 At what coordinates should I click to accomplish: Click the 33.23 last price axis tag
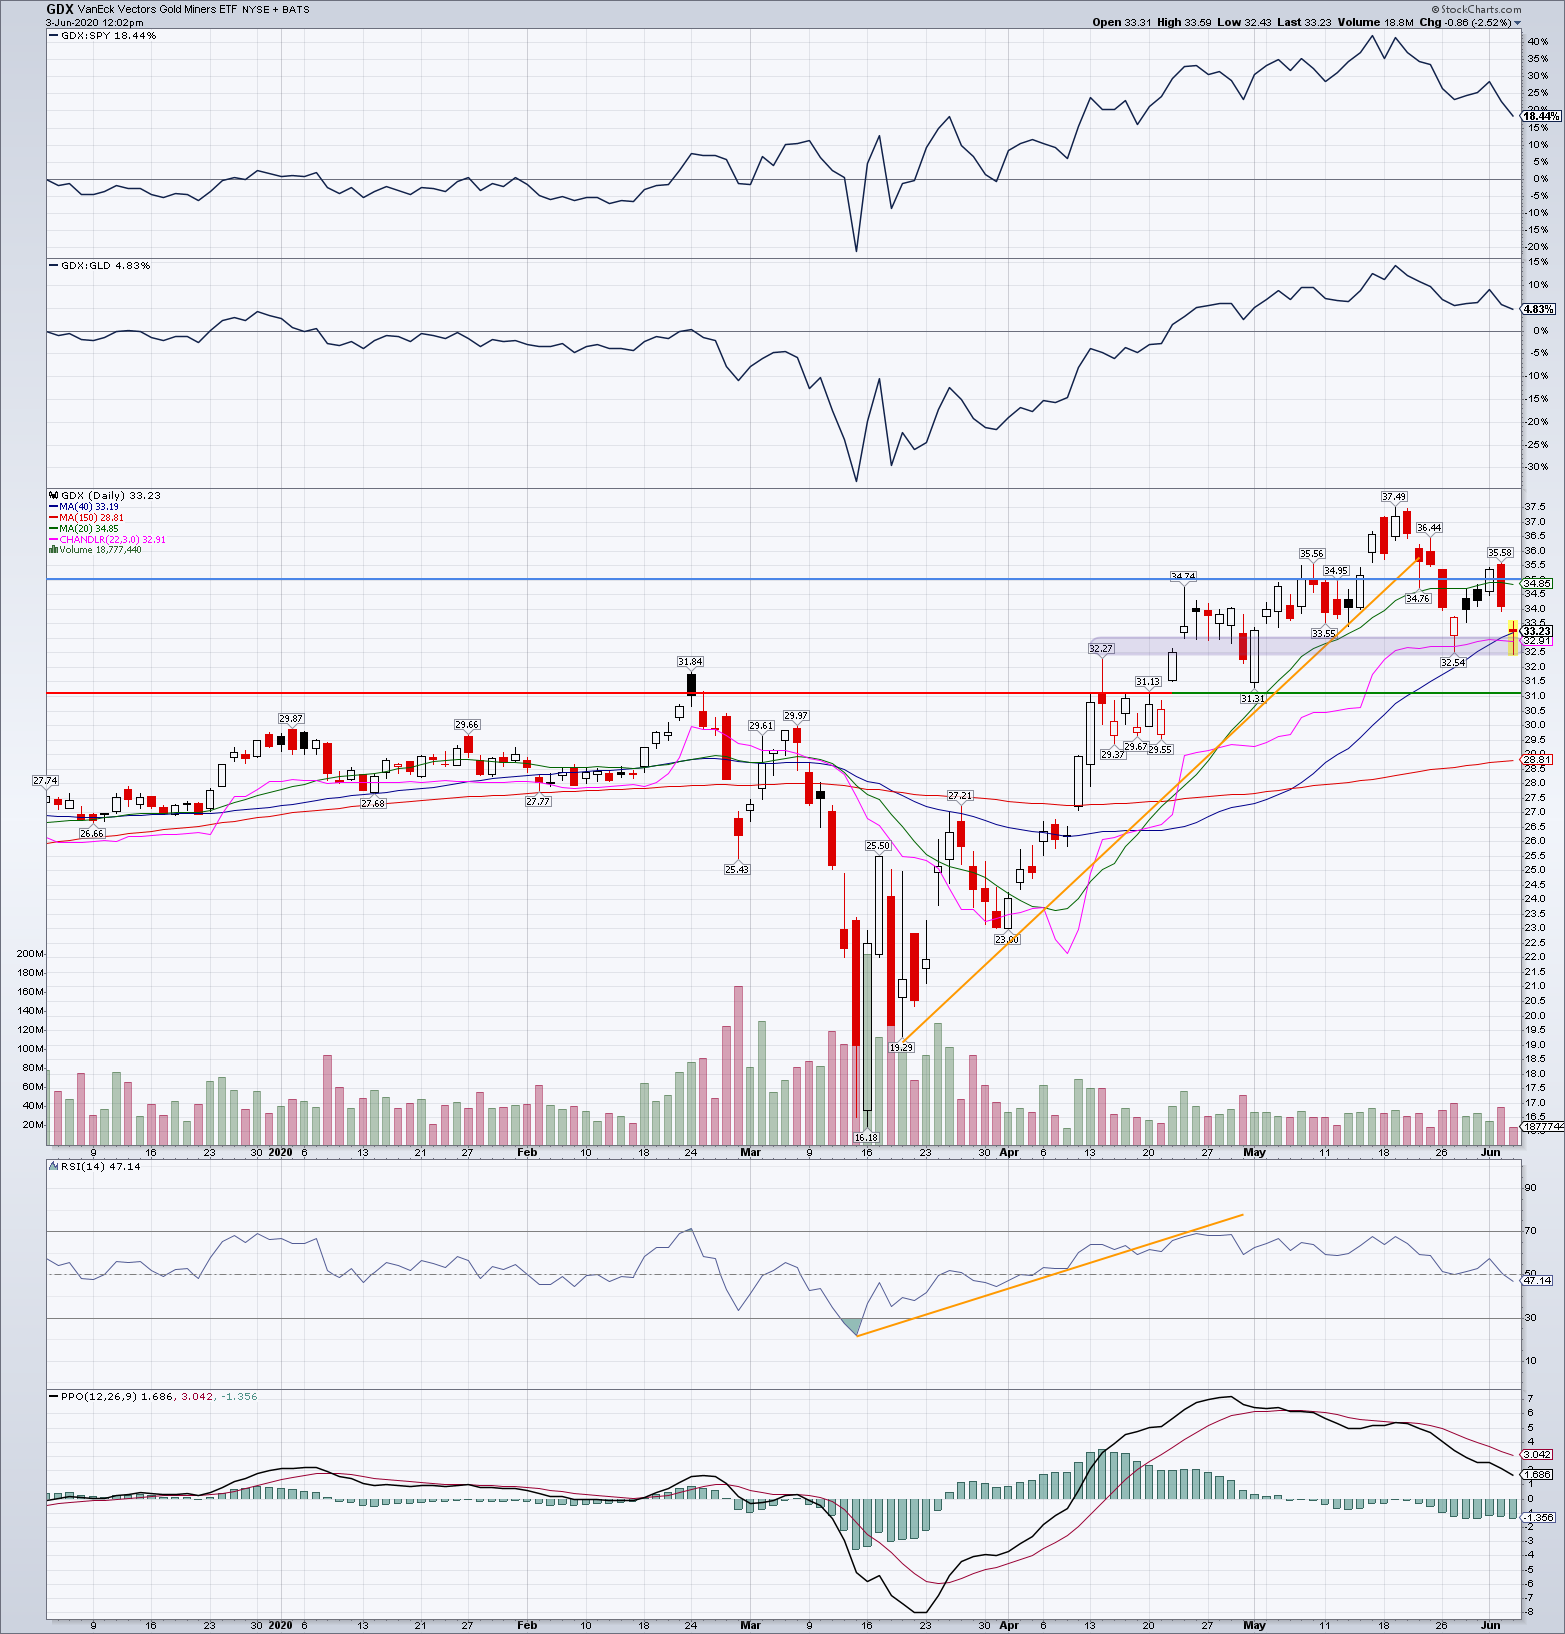(x=1536, y=631)
